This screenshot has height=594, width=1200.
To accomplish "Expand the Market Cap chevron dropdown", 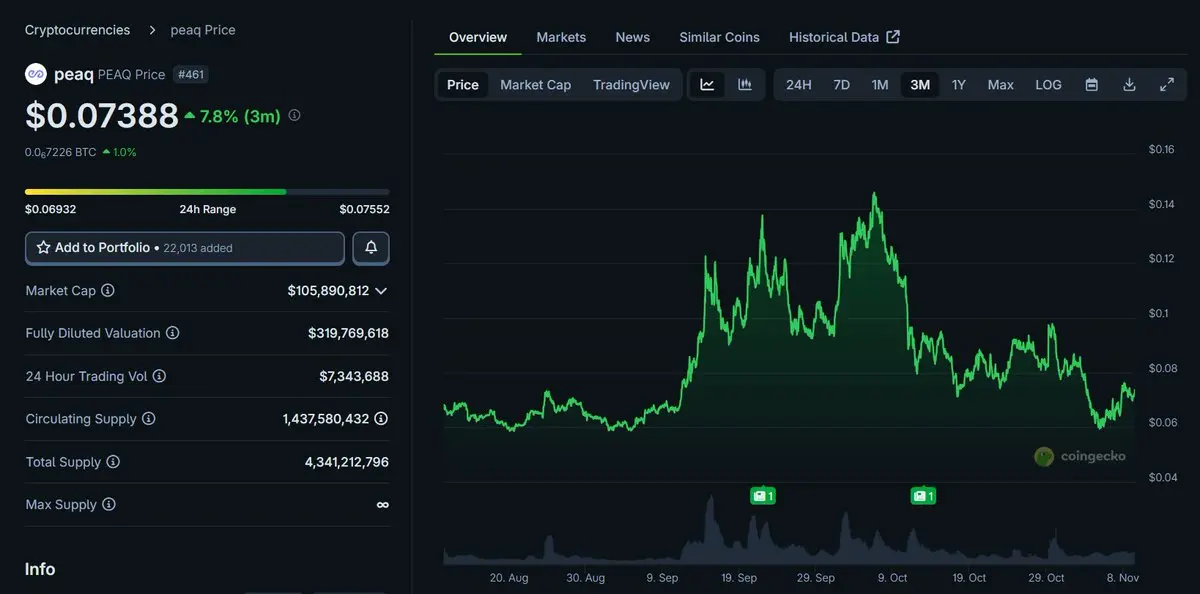I will point(381,291).
